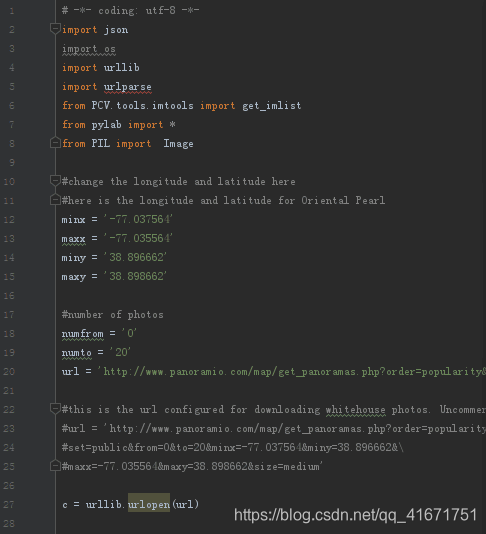Image resolution: width=486 pixels, height=534 pixels.
Task: Click fold end marker at line 11
Action: tap(55, 200)
